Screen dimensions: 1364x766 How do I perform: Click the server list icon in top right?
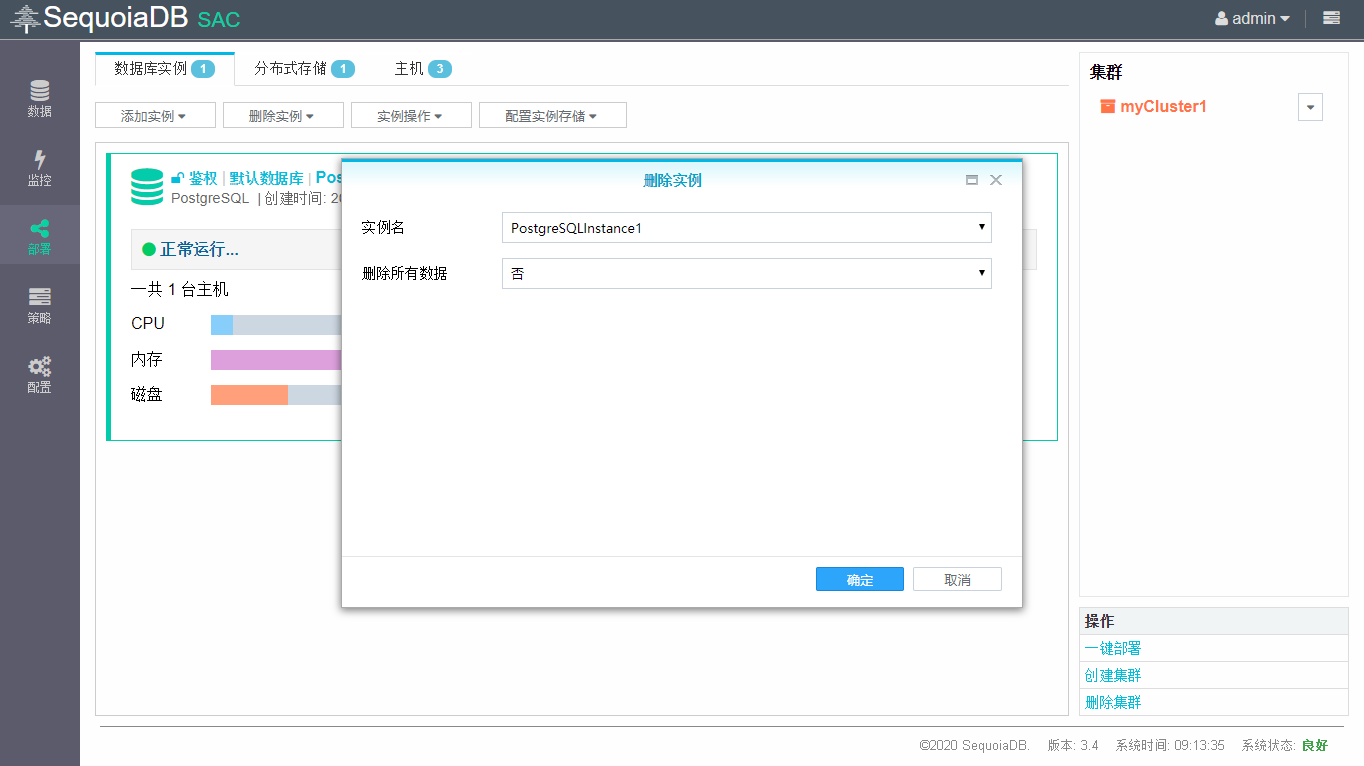pos(1331,18)
